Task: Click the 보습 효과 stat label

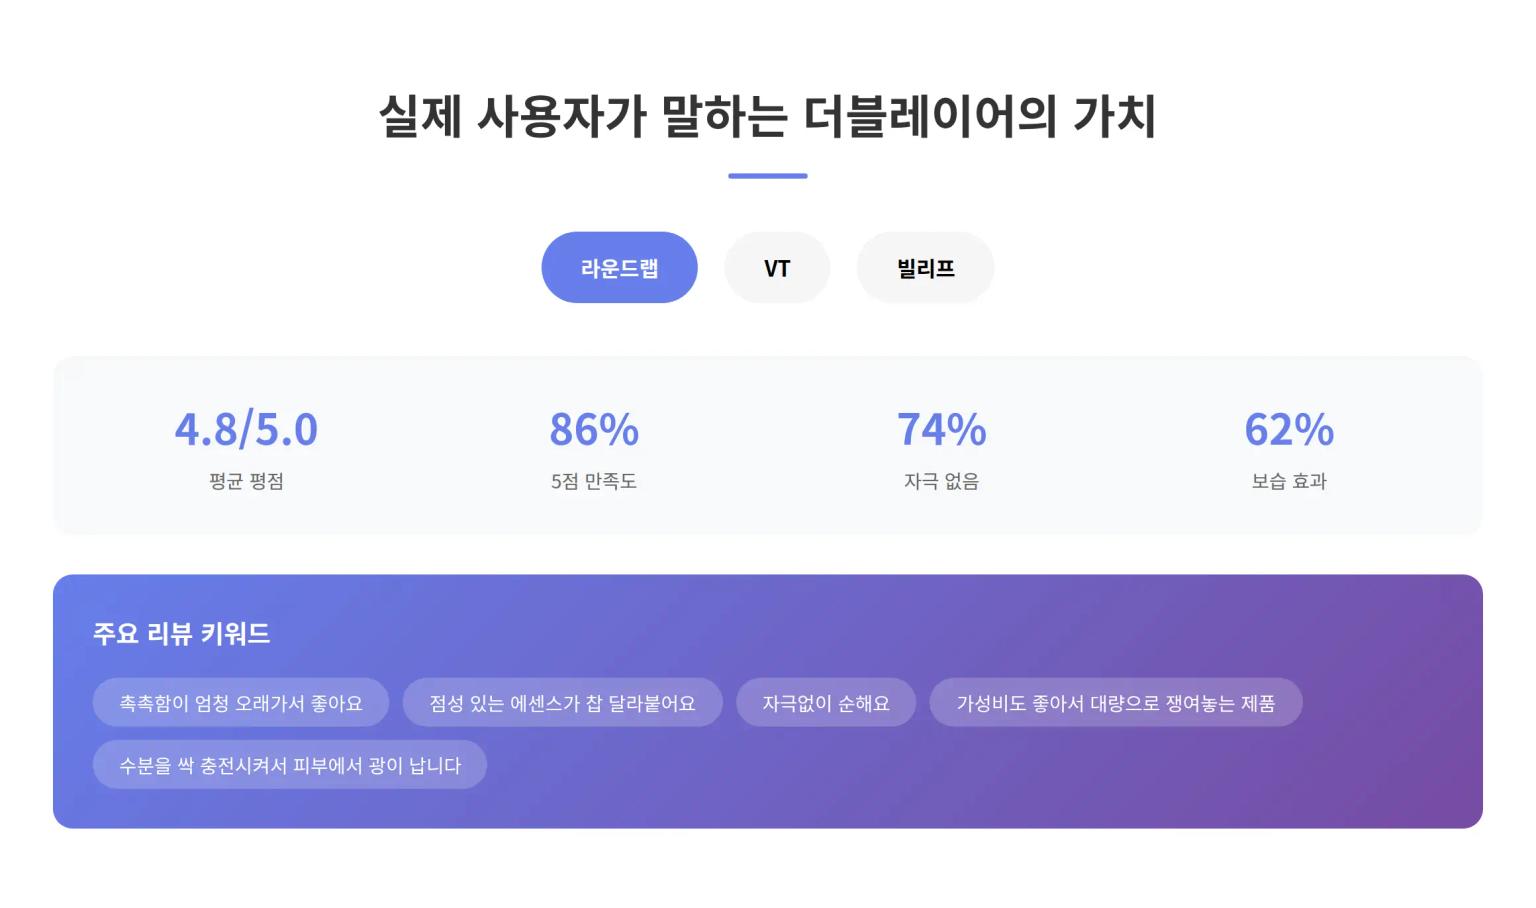Action: coord(1288,481)
